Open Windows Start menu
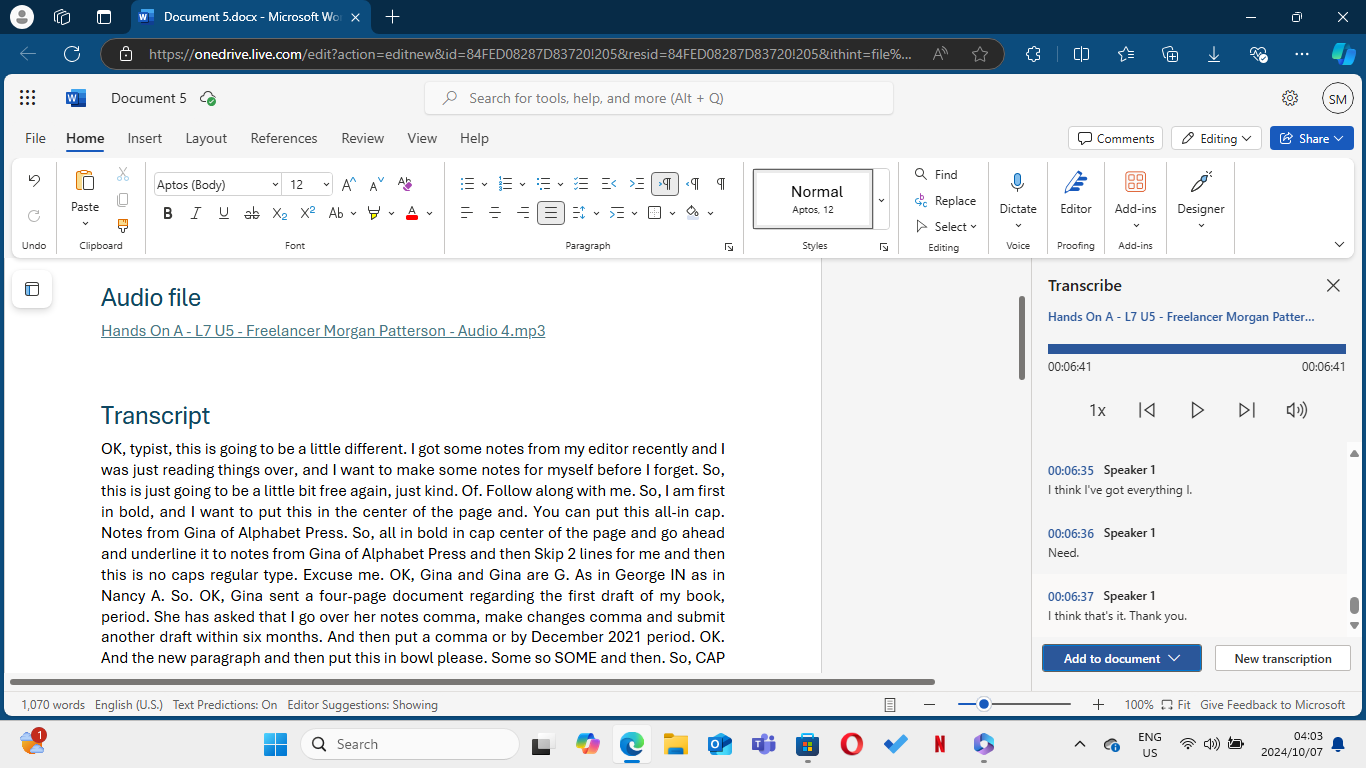 pyautogui.click(x=275, y=744)
